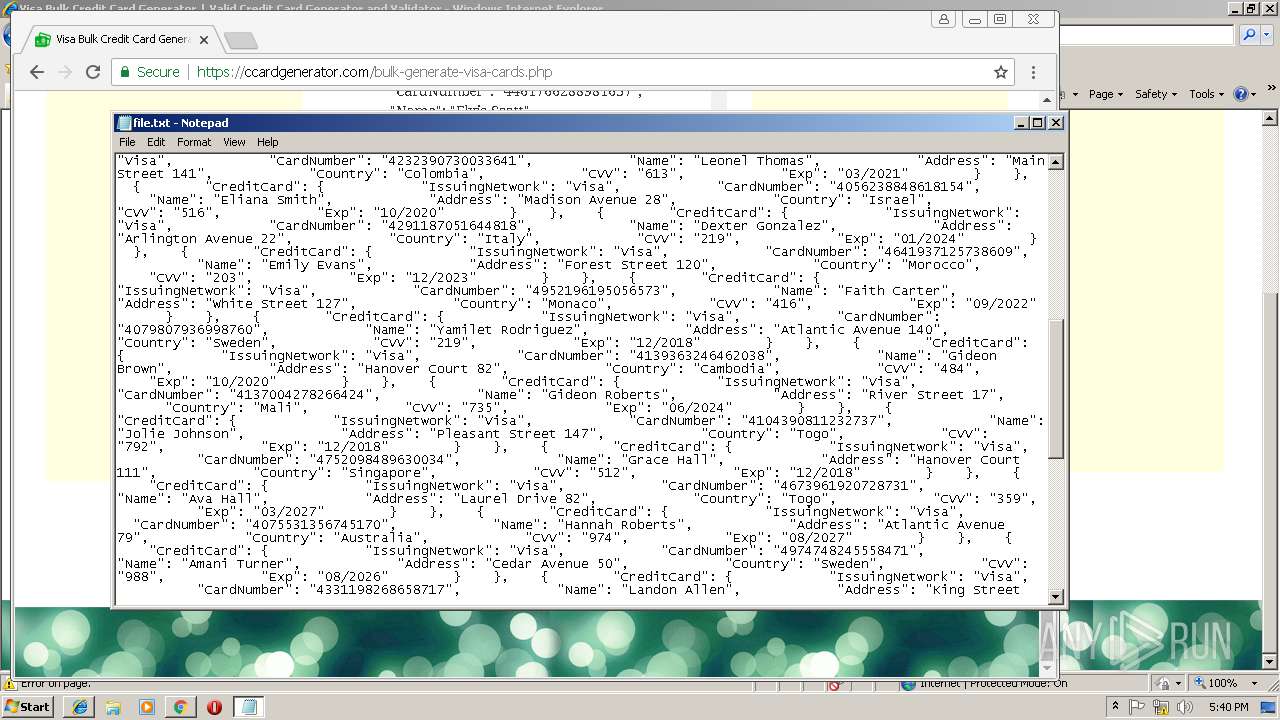Click the Notepad title bar icon

(124, 123)
